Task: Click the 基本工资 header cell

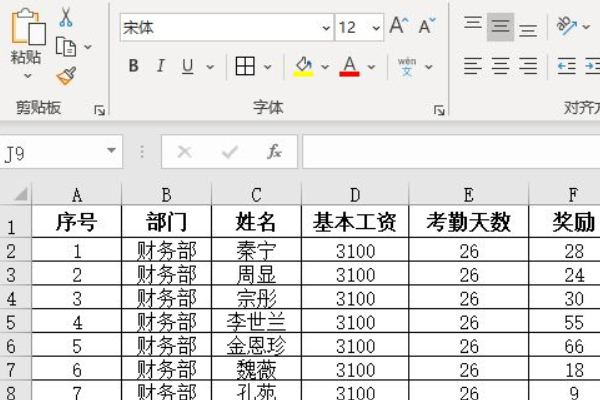Action: point(355,222)
